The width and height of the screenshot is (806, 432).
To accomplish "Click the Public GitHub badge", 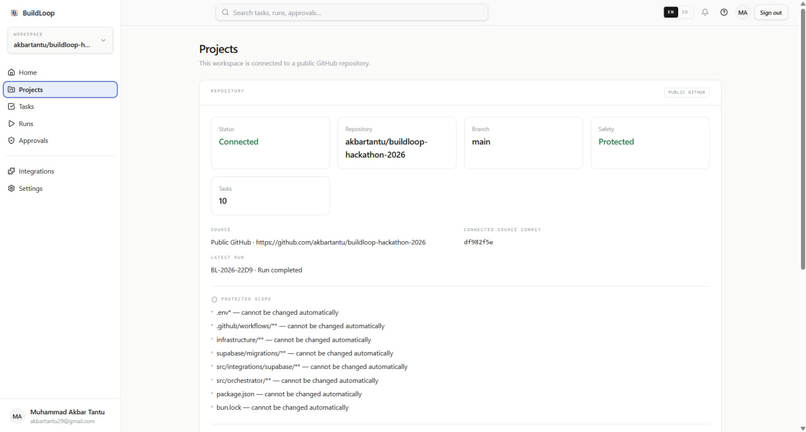I will tap(686, 92).
